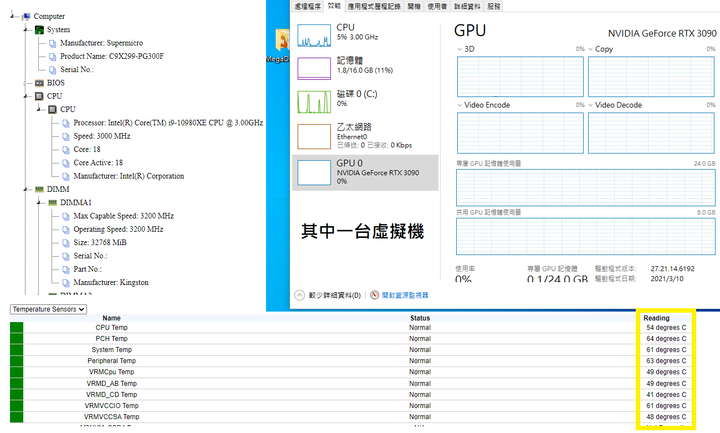Click the DIMMA1 memory stick icon
Image resolution: width=720 pixels, height=433 pixels.
click(x=53, y=202)
